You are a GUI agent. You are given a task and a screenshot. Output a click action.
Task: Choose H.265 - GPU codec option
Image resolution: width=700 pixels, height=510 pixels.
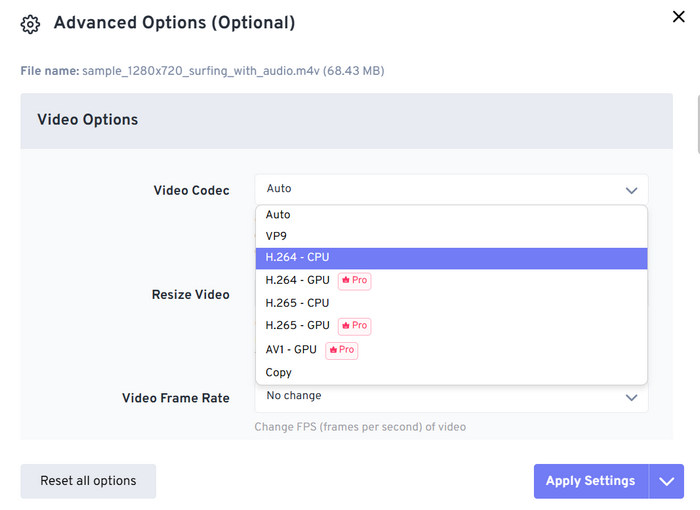(297, 326)
